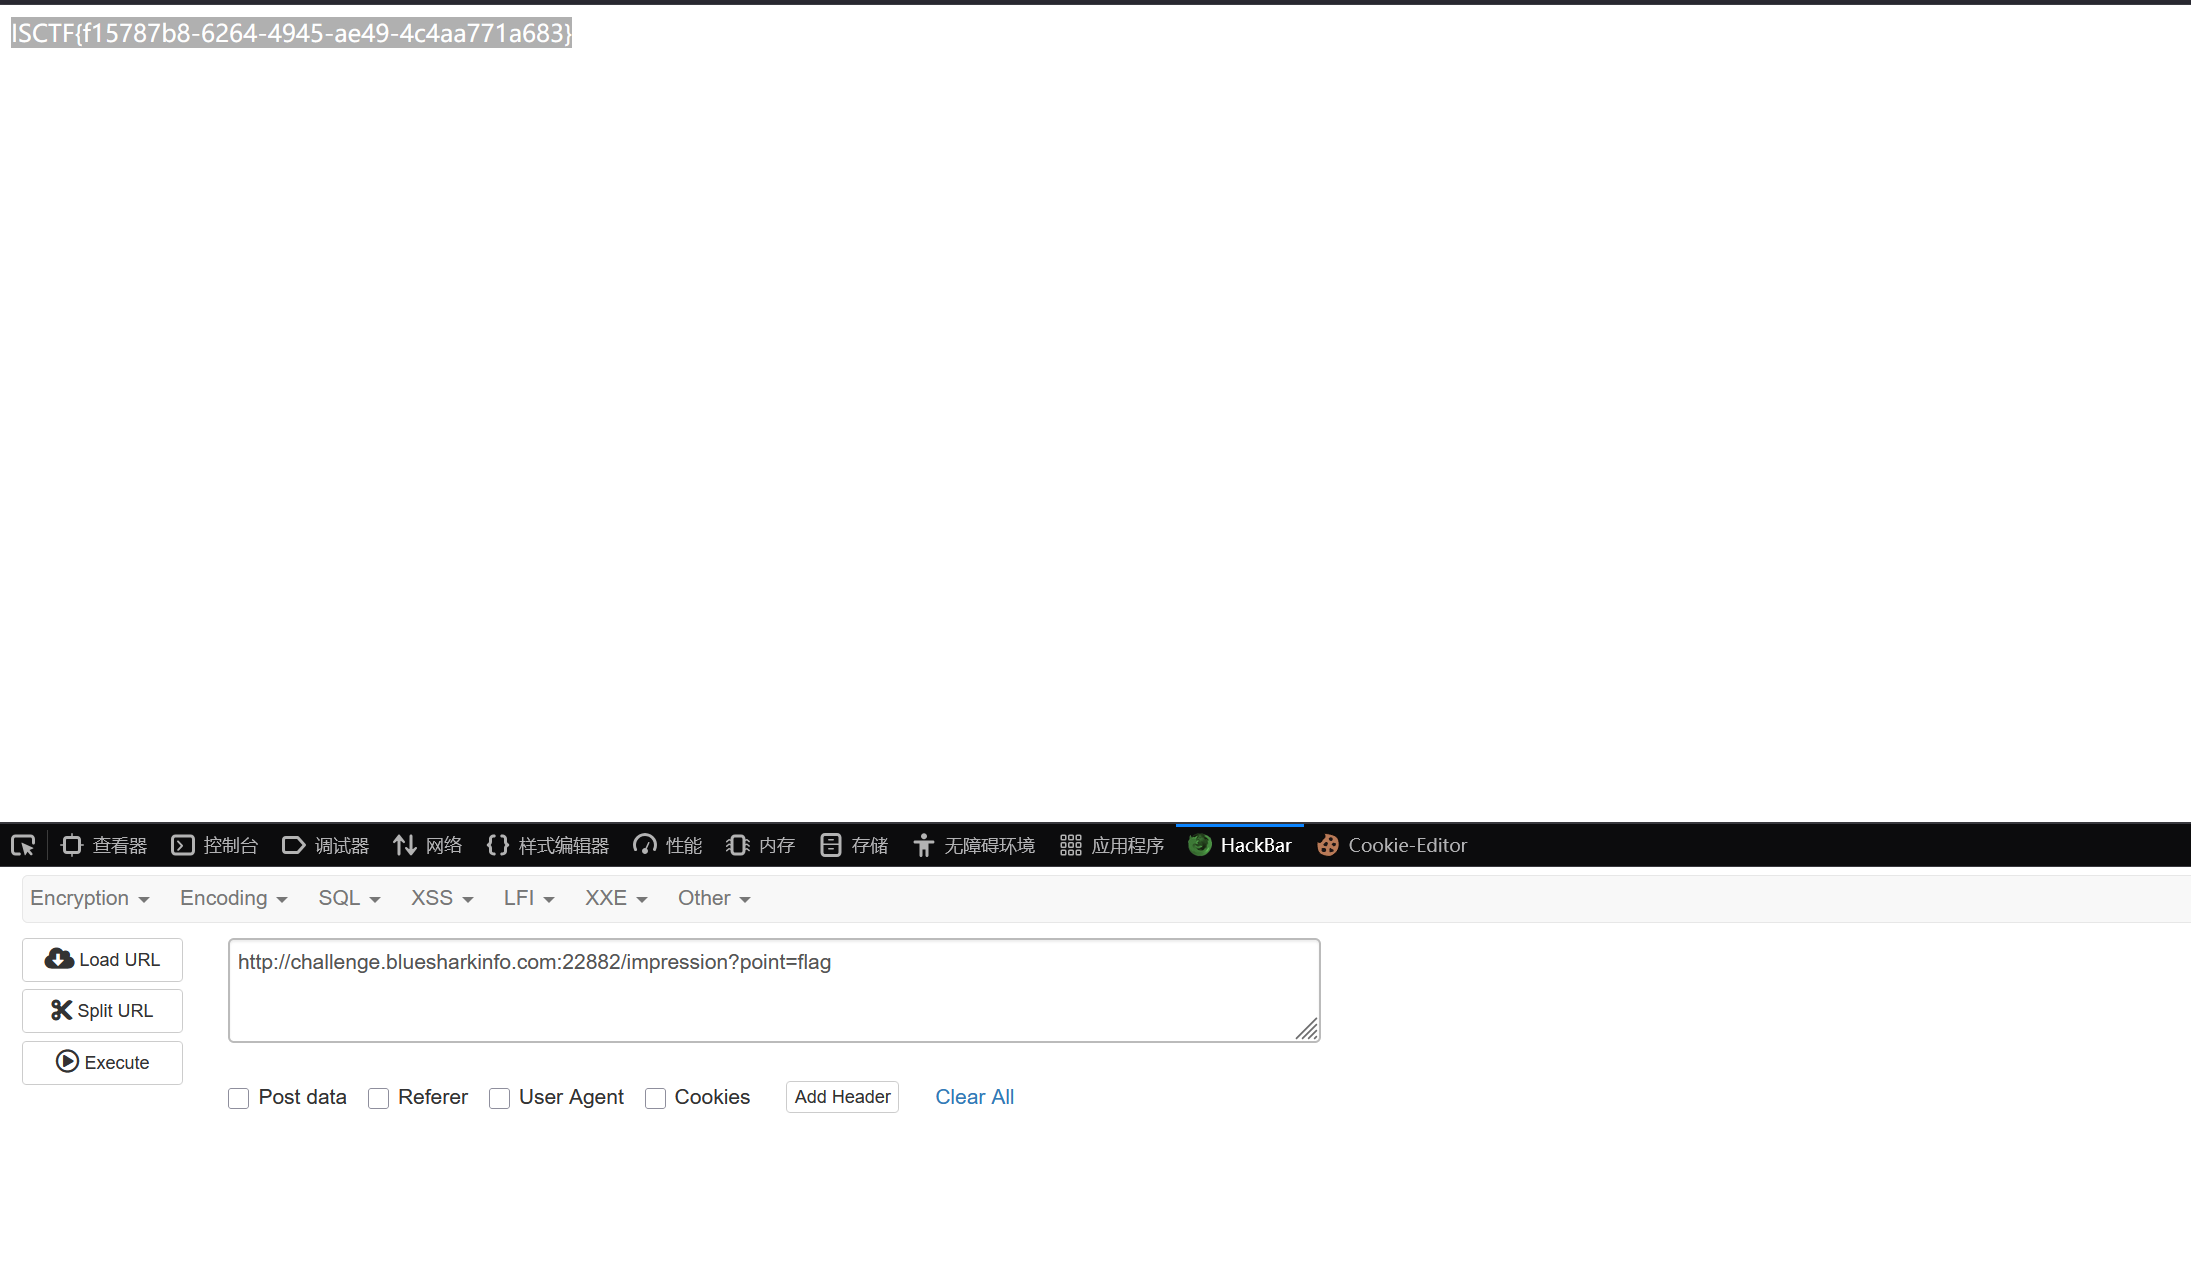Expand the Encryption dropdown menu
Image resolution: width=2191 pixels, height=1272 pixels.
(90, 899)
